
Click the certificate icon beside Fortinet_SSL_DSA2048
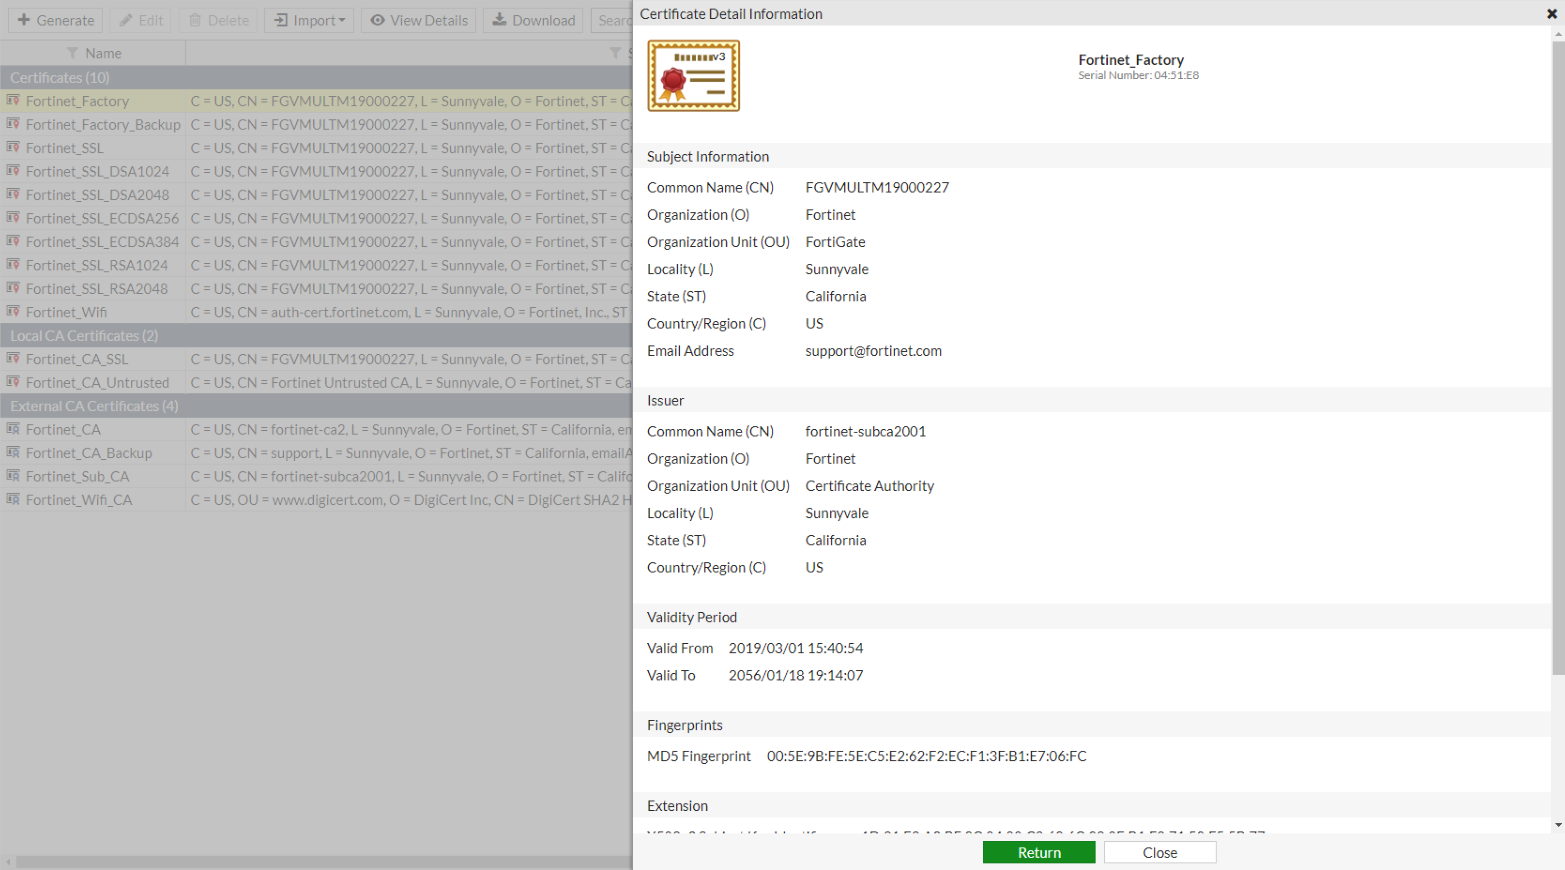pyautogui.click(x=13, y=194)
